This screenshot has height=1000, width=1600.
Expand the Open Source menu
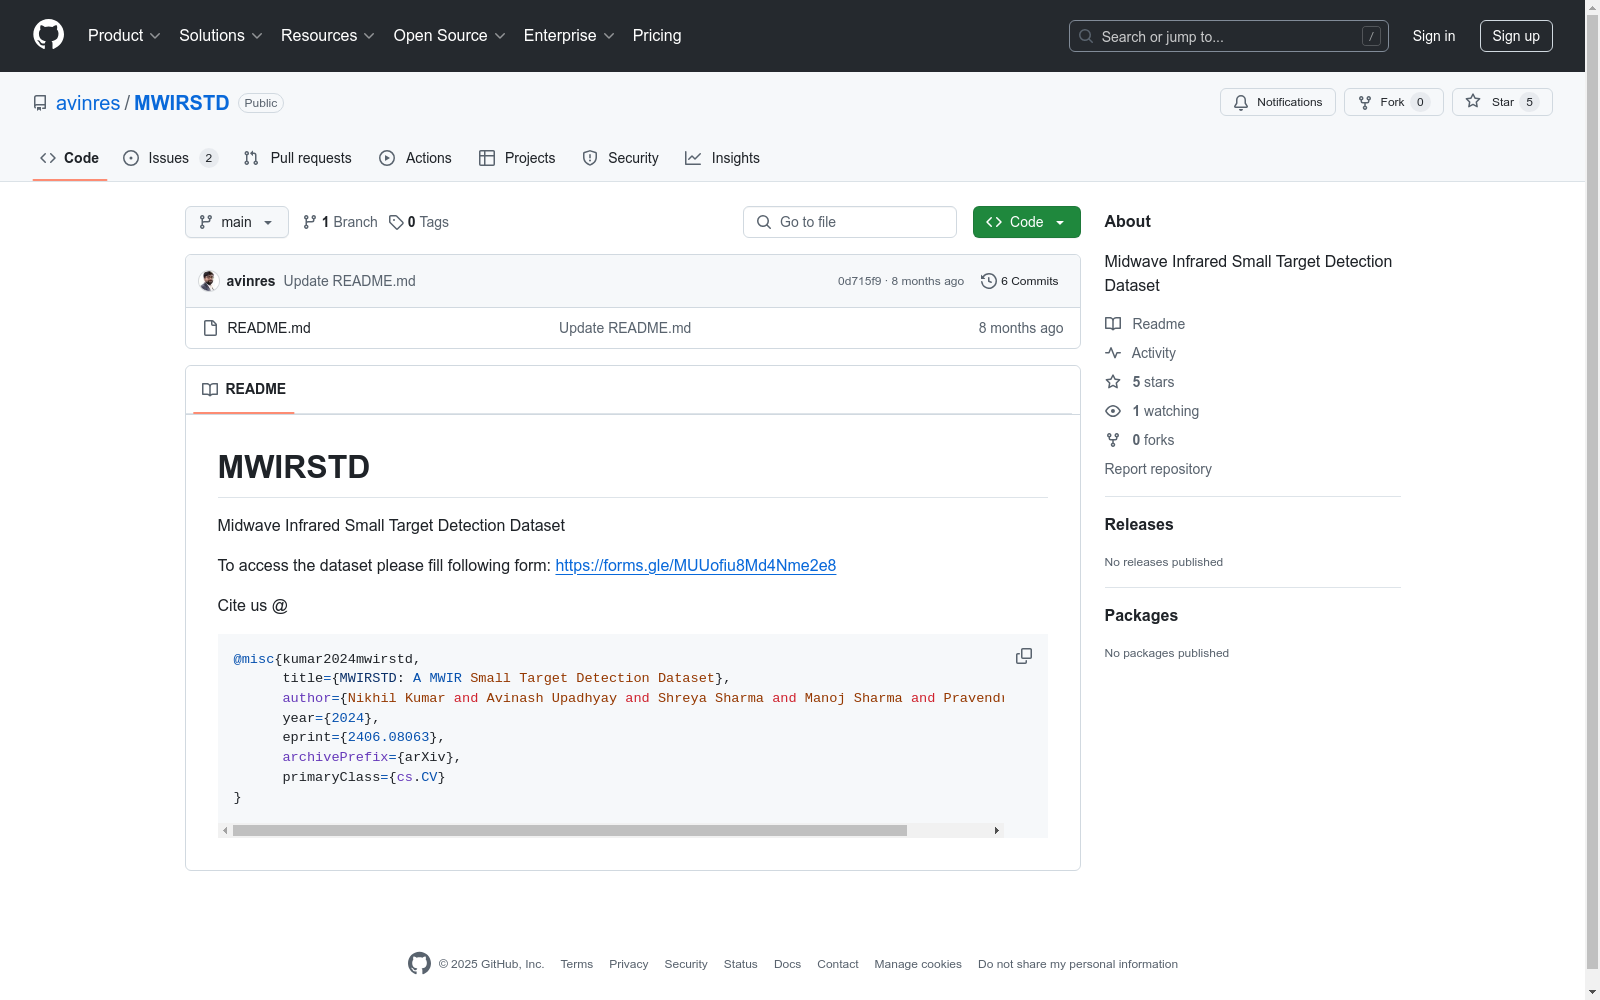coord(449,36)
